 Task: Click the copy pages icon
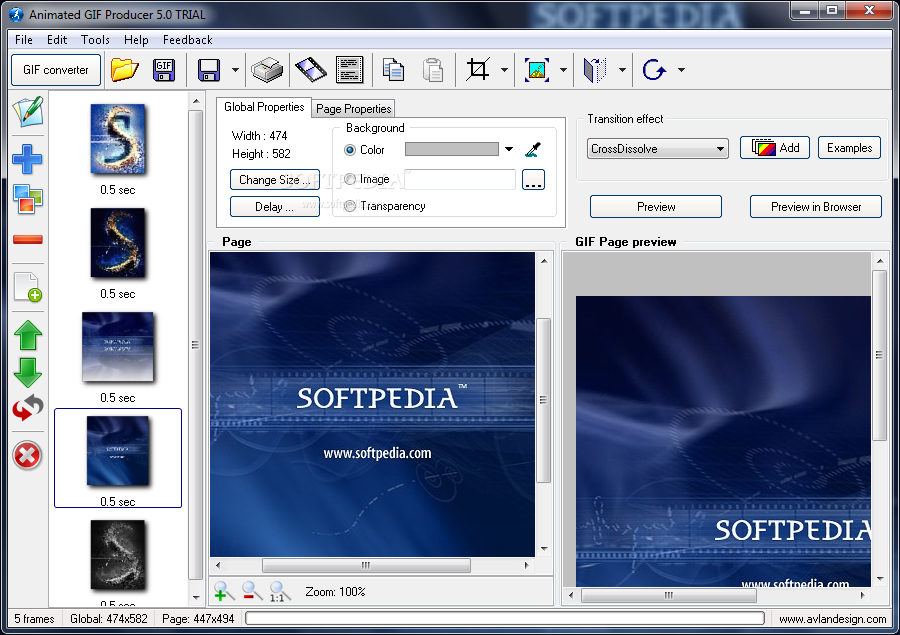coord(393,70)
